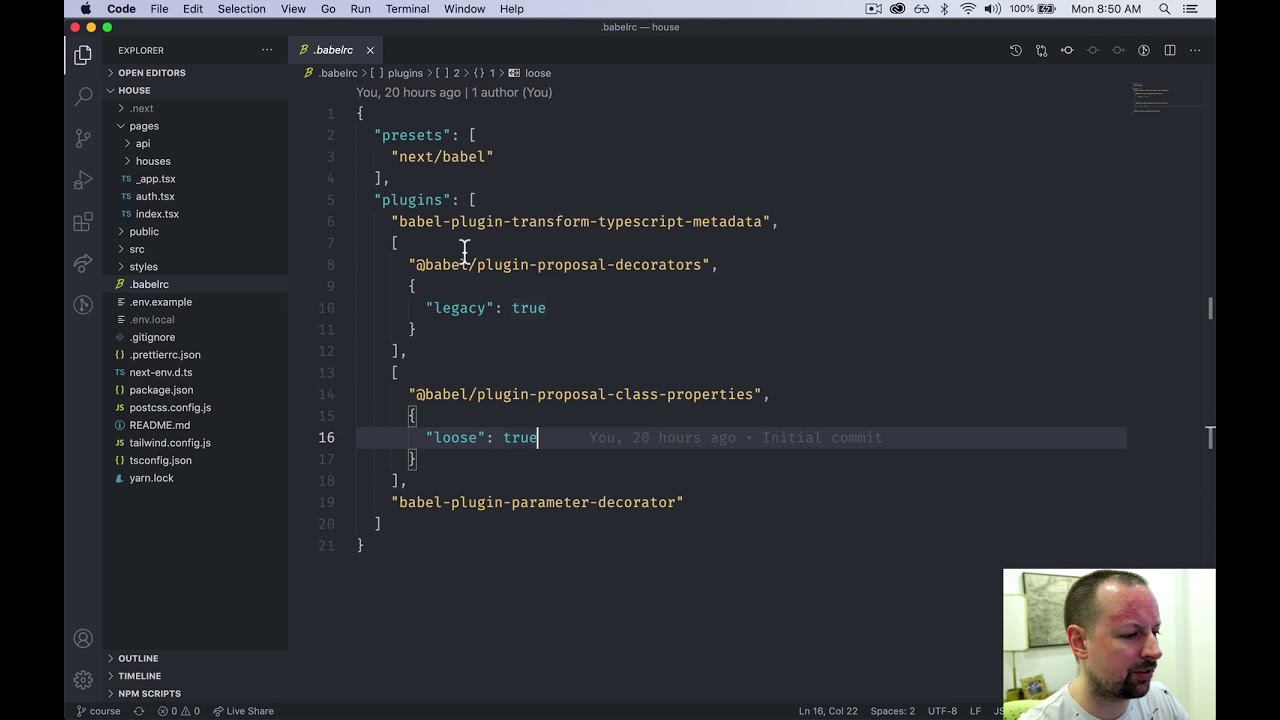The image size is (1280, 720).
Task: Open the Accounts icon in activity bar
Action: coord(83,638)
